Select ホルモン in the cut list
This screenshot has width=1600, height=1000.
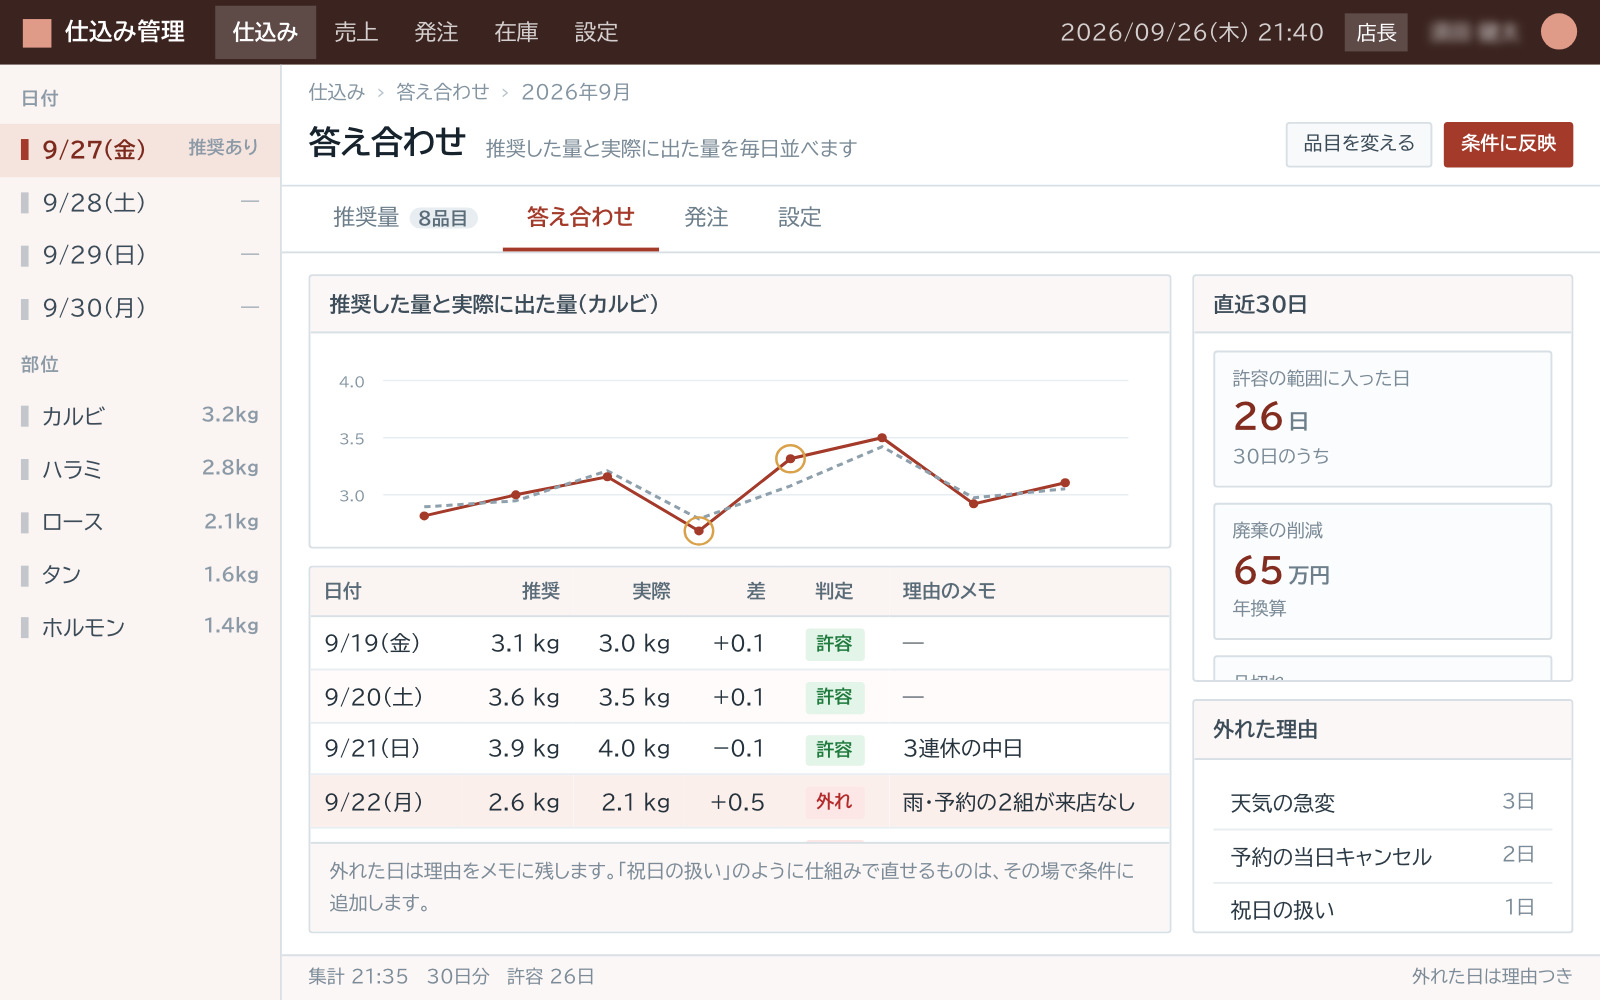[140, 627]
